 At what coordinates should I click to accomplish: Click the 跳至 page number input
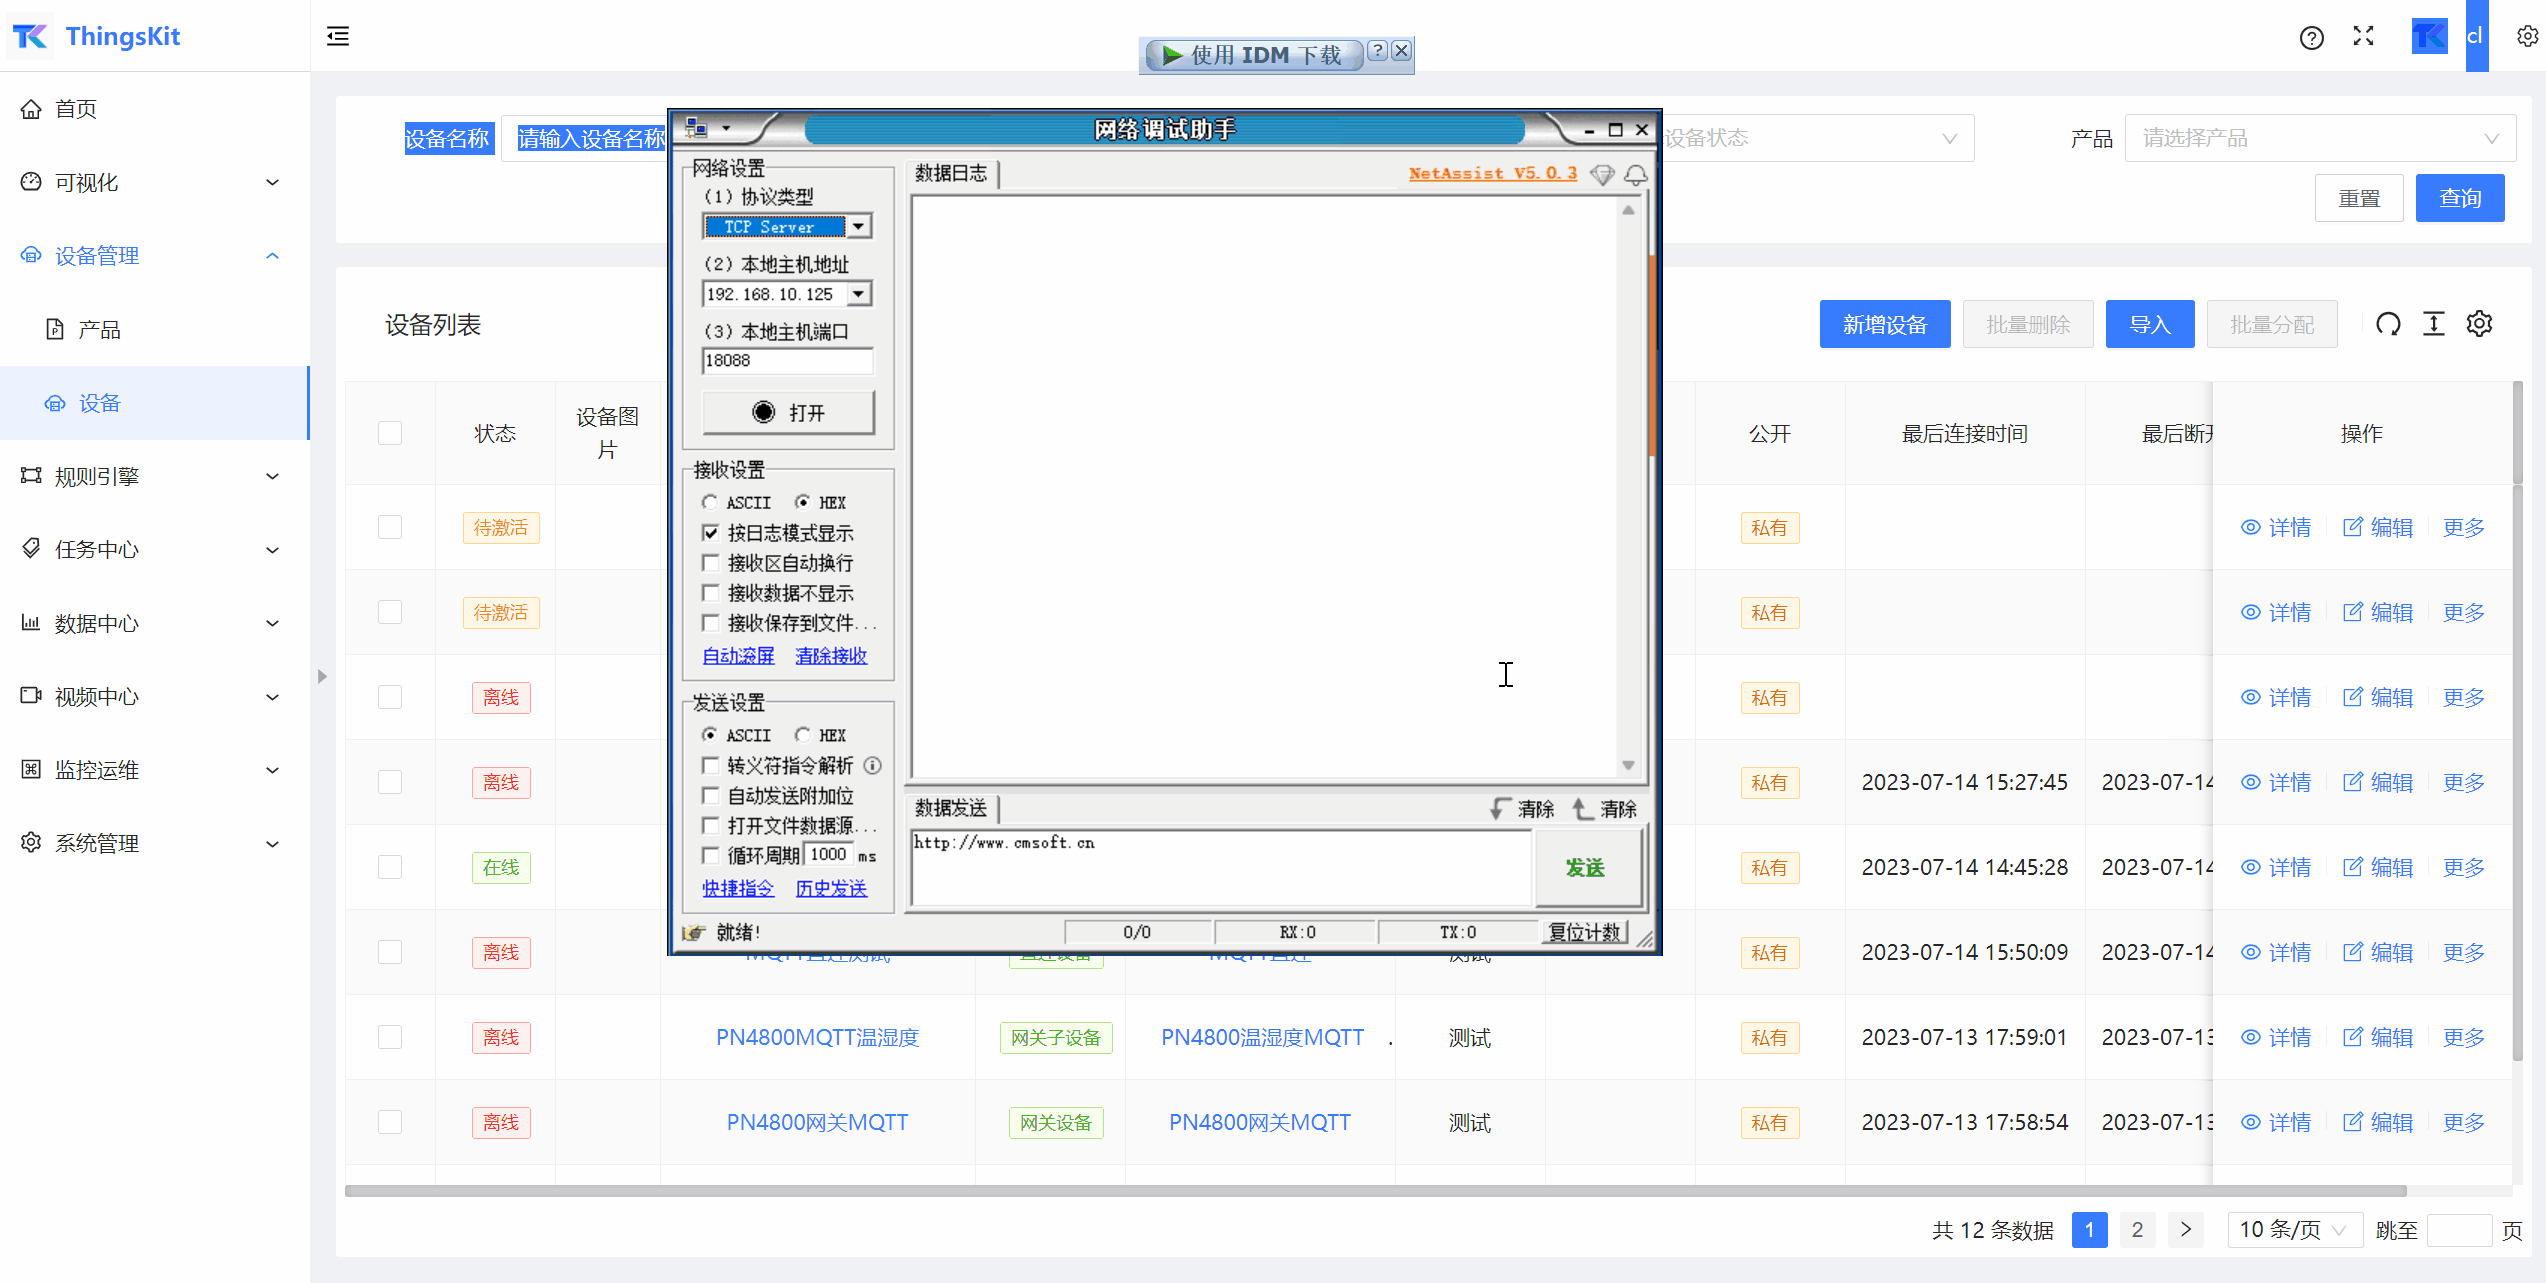(2460, 1230)
